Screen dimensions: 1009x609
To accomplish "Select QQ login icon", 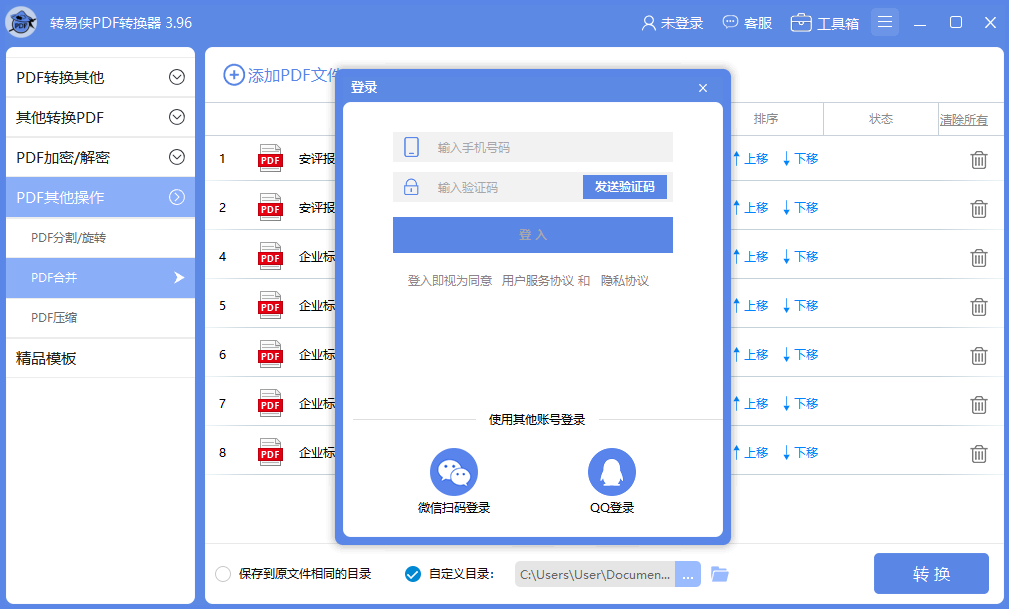I will (611, 471).
